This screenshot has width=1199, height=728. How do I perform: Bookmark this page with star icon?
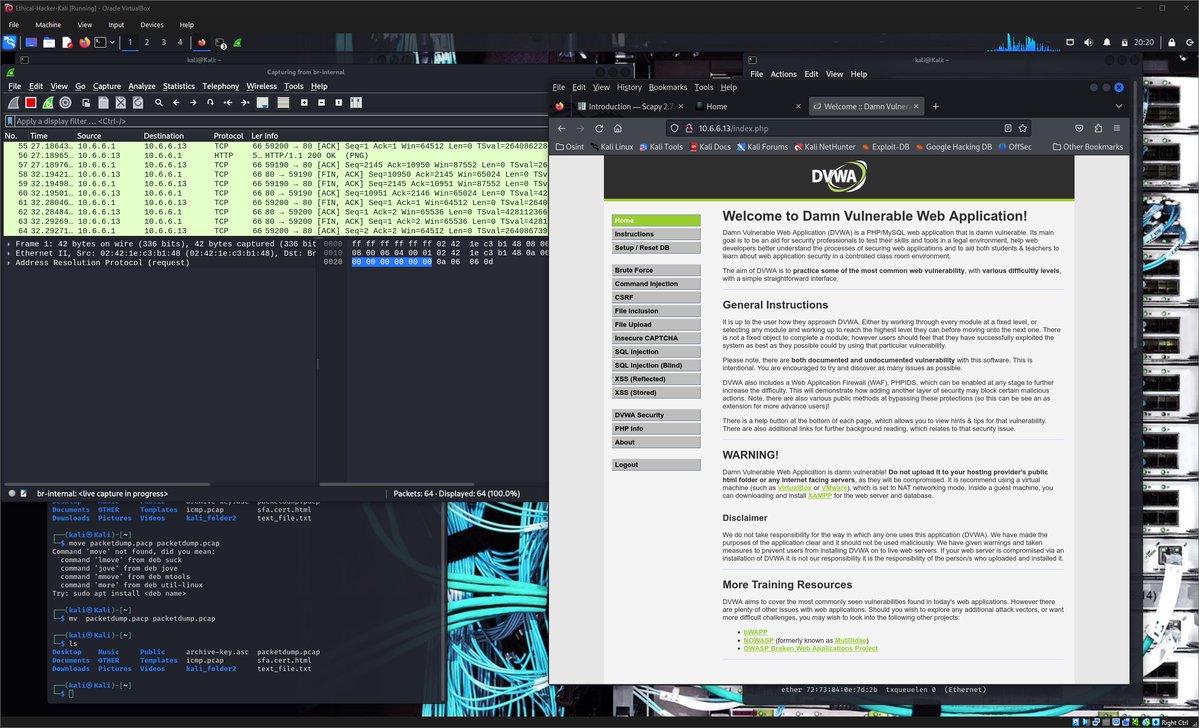pos(1022,128)
